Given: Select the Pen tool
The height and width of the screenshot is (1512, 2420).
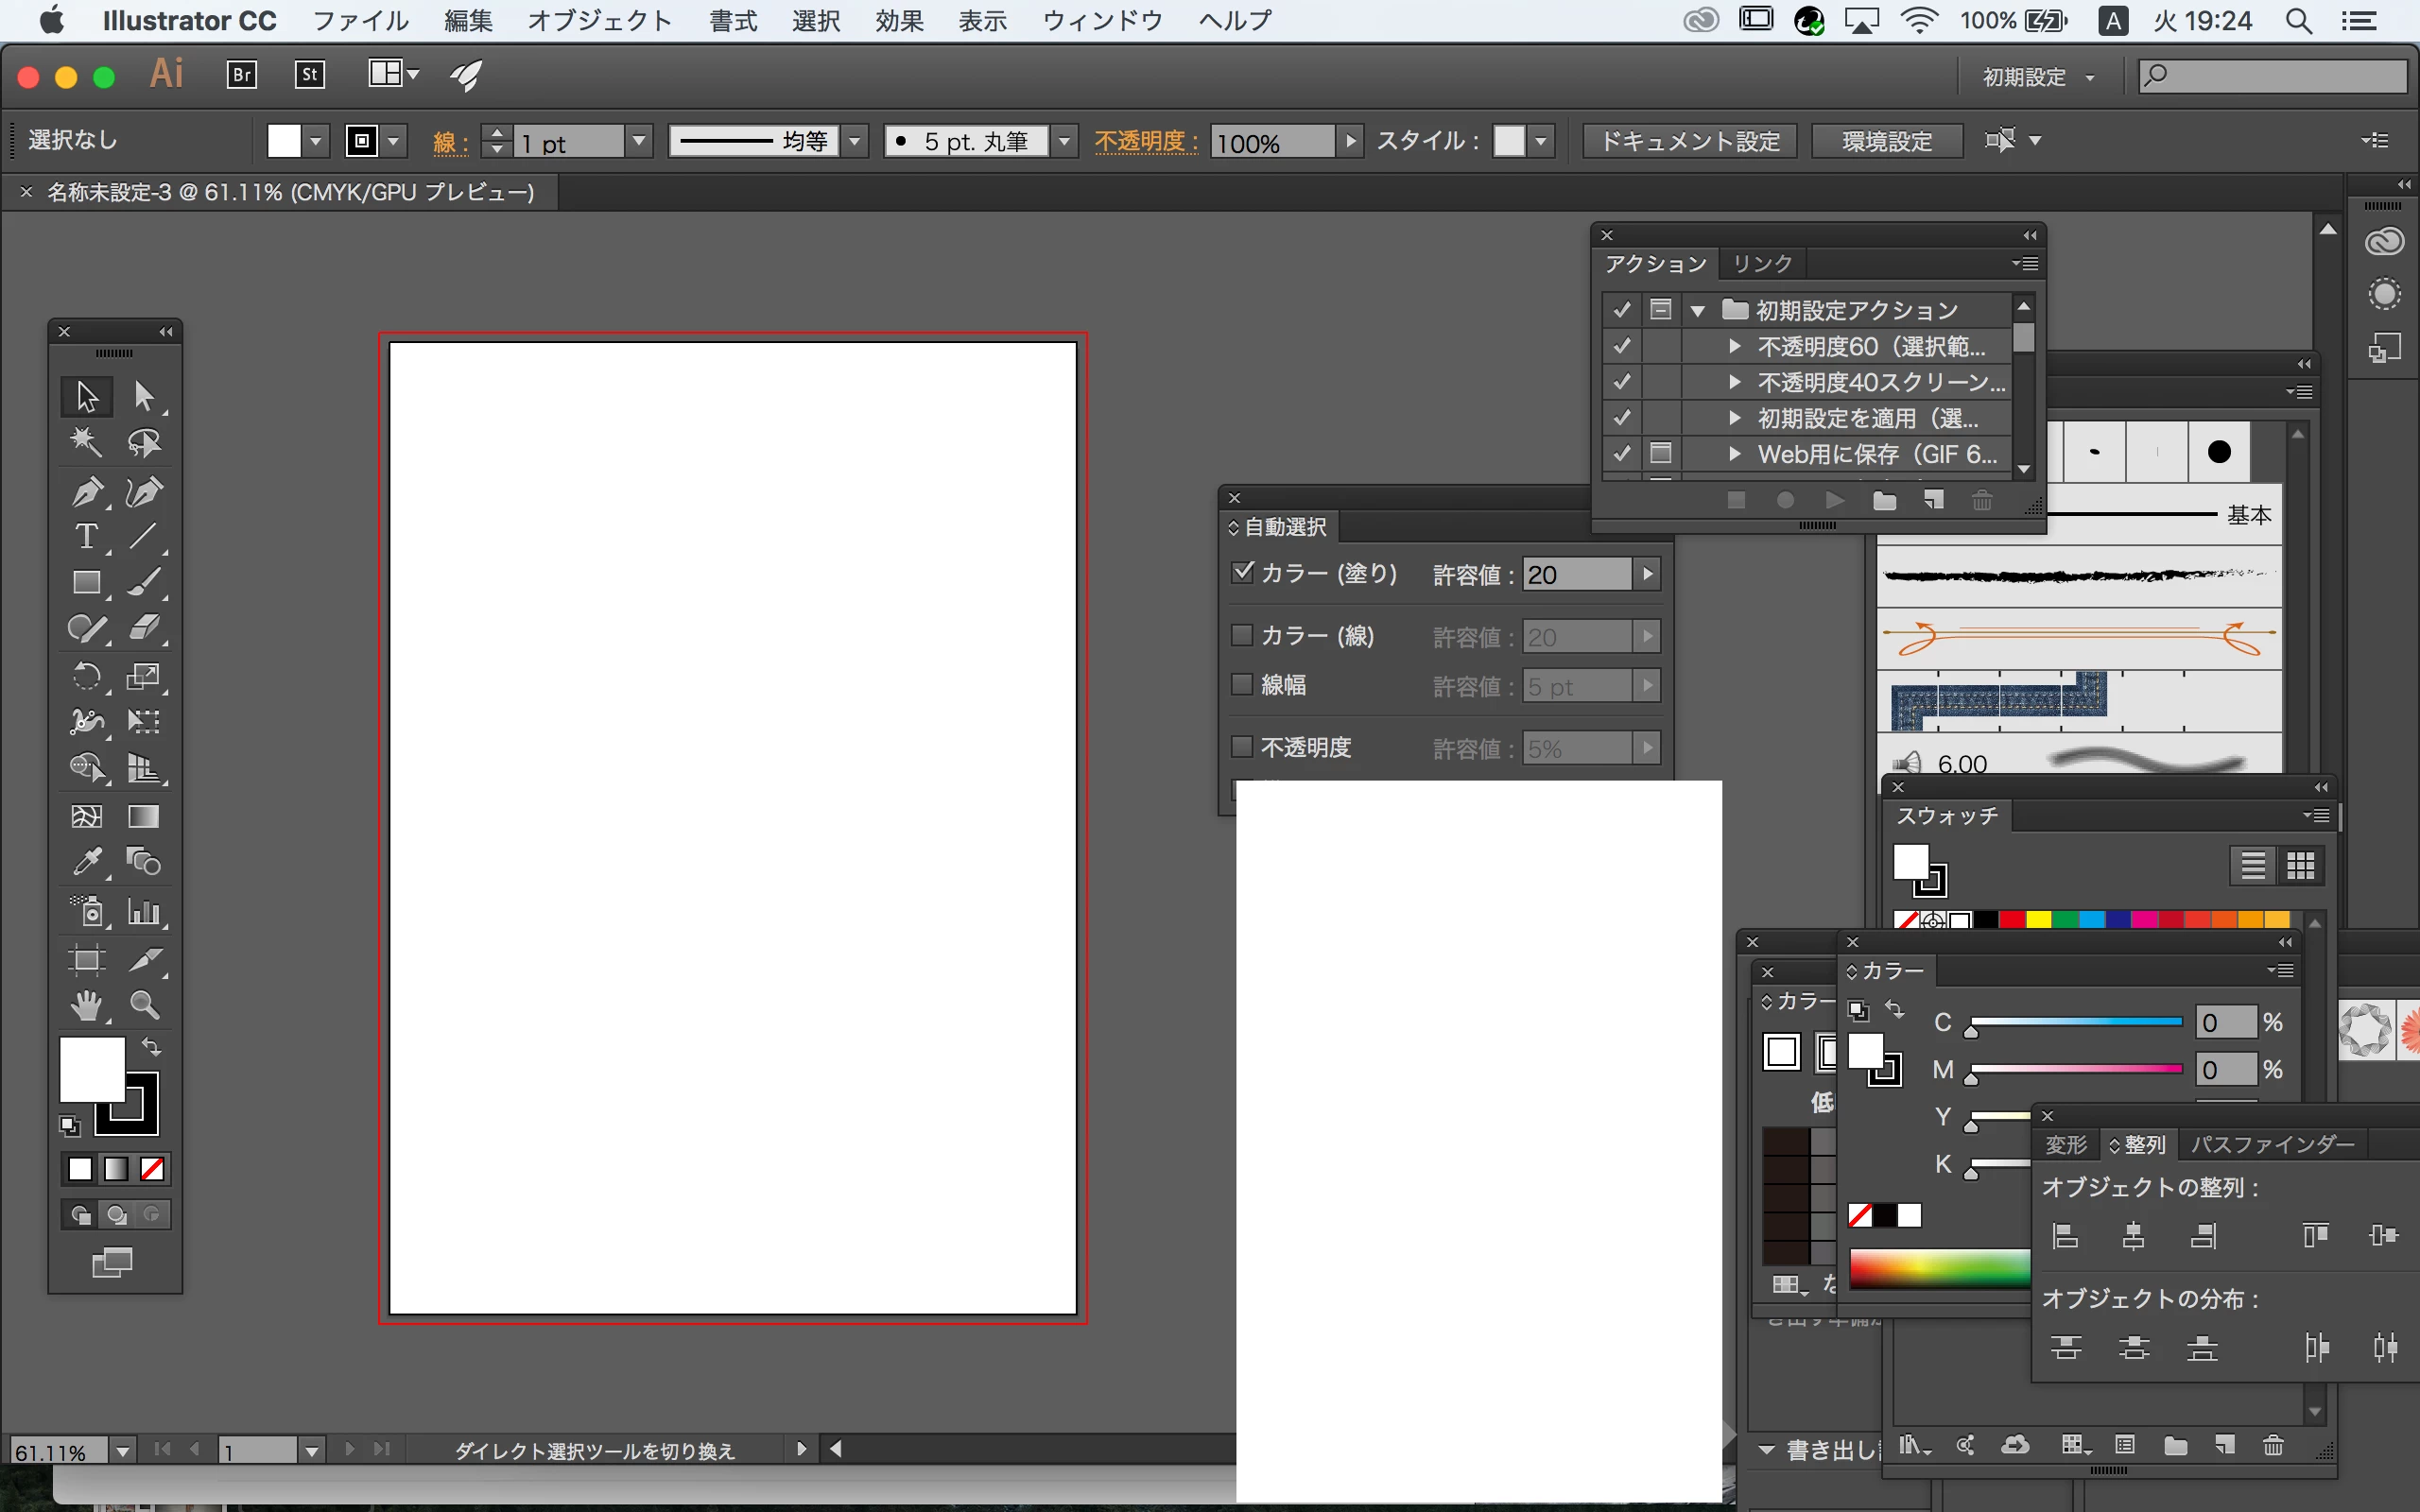Looking at the screenshot, I should (87, 492).
